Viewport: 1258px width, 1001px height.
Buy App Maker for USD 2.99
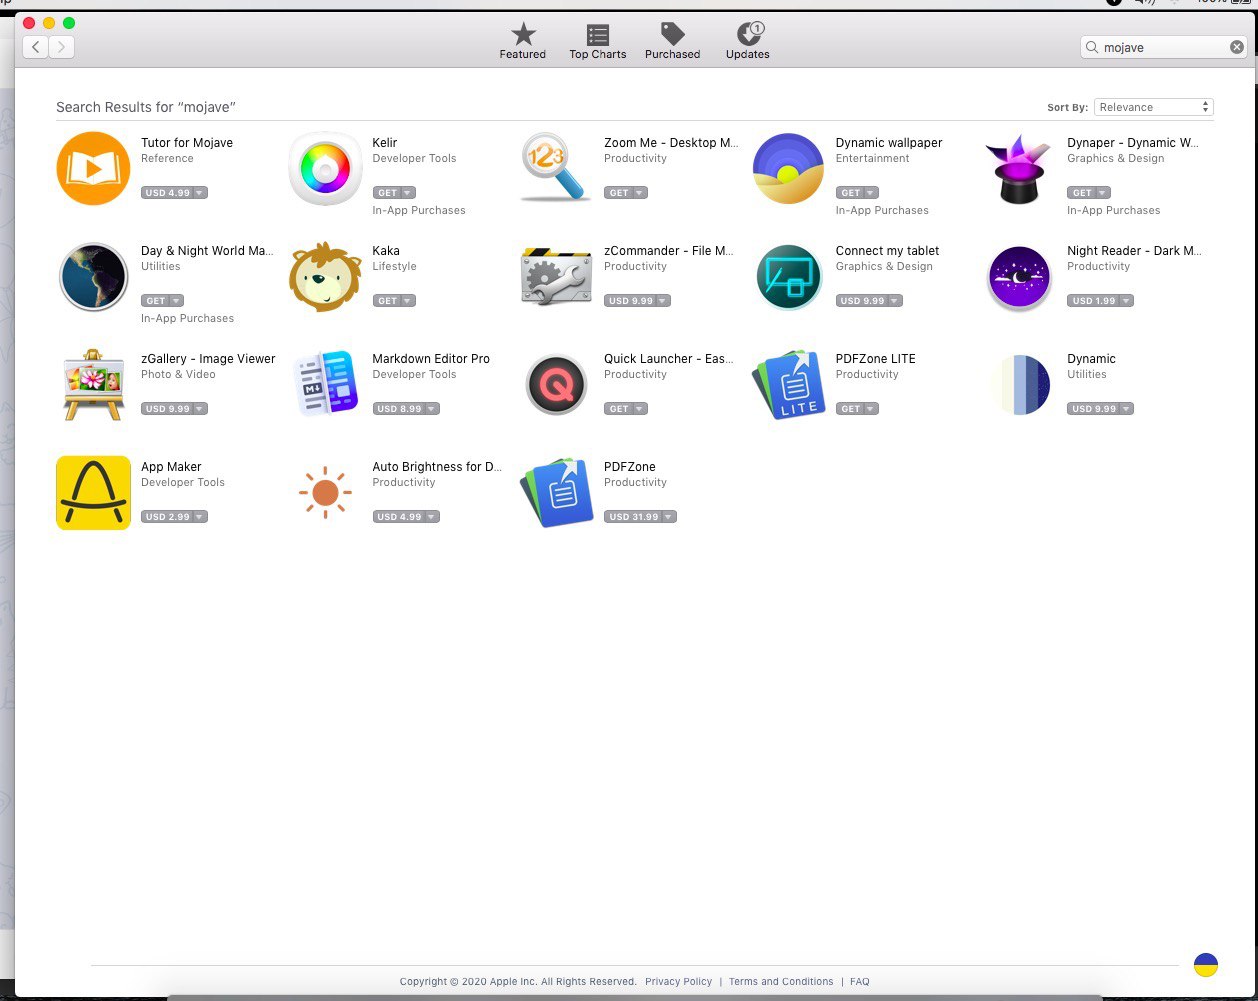174,517
